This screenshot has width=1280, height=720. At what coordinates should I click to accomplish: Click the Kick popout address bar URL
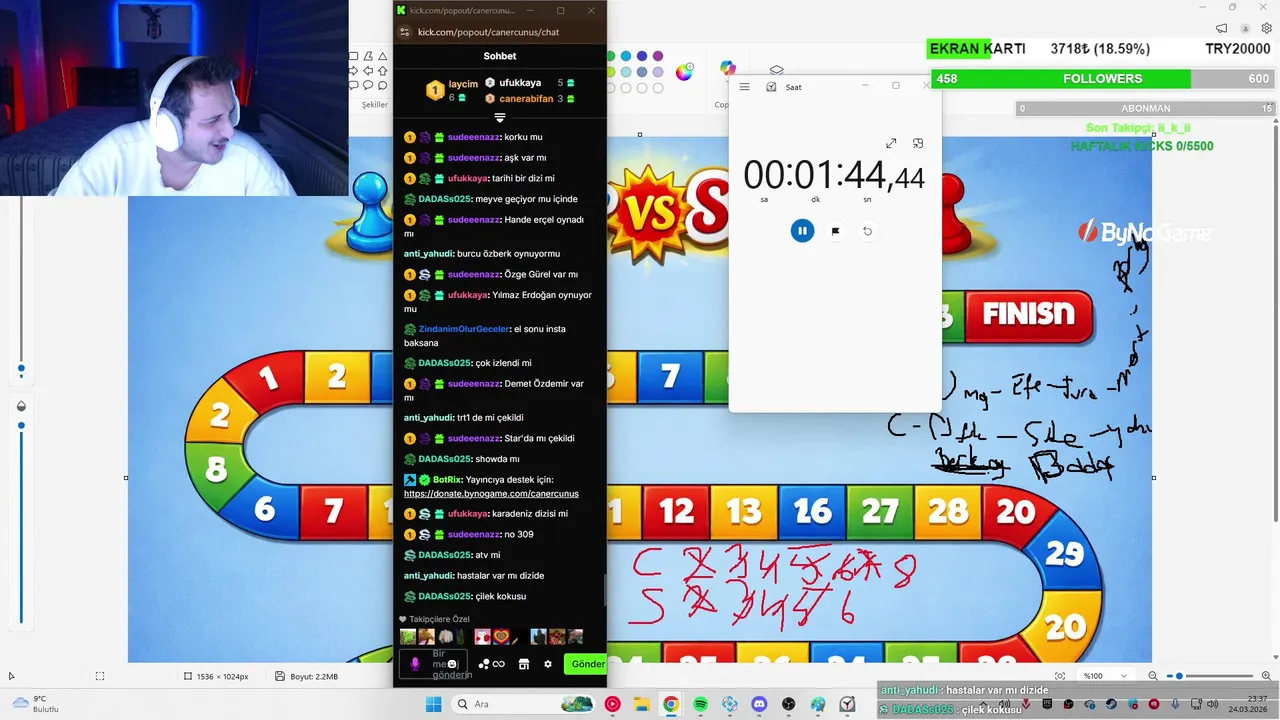[x=488, y=32]
